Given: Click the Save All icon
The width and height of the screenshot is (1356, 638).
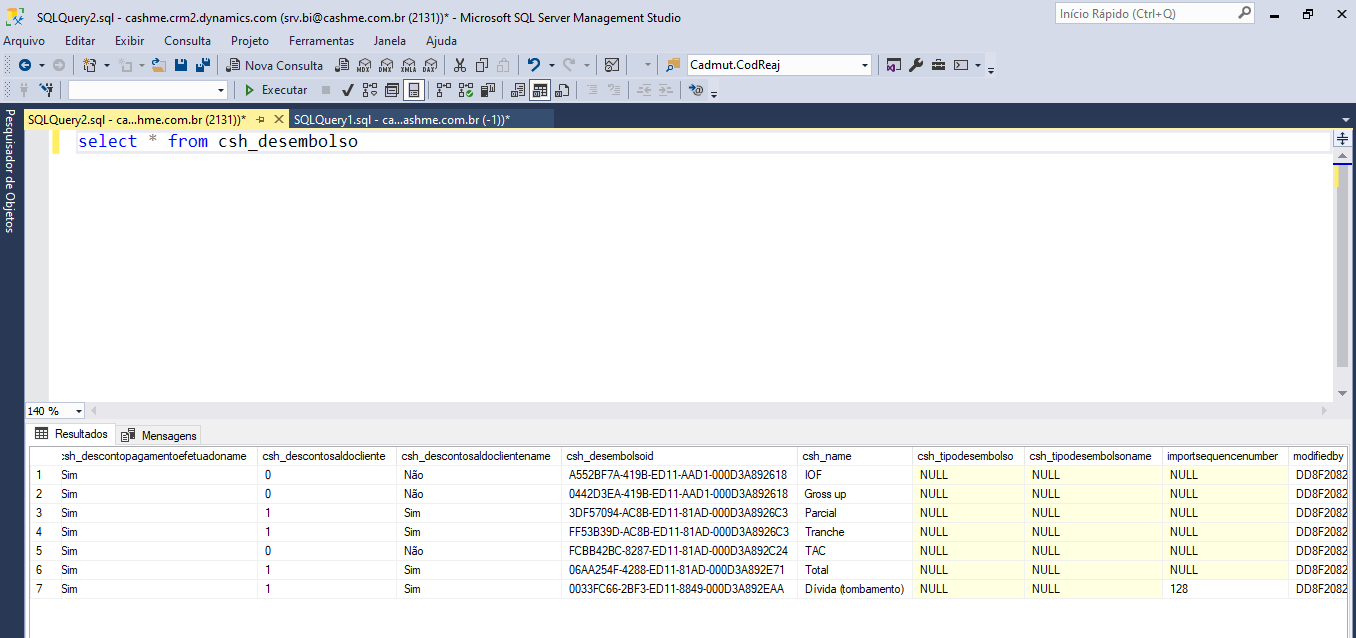Looking at the screenshot, I should (x=203, y=65).
